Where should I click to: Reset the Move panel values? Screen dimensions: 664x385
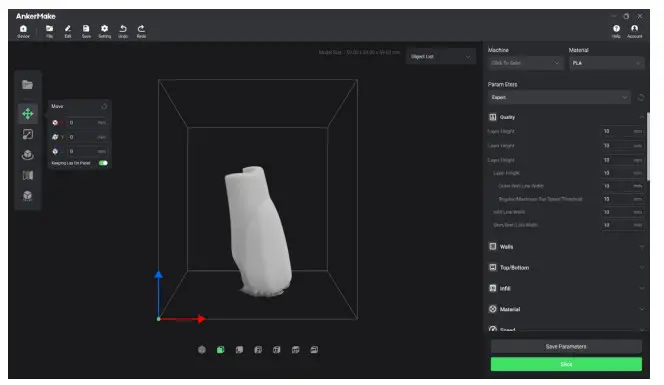click(104, 106)
